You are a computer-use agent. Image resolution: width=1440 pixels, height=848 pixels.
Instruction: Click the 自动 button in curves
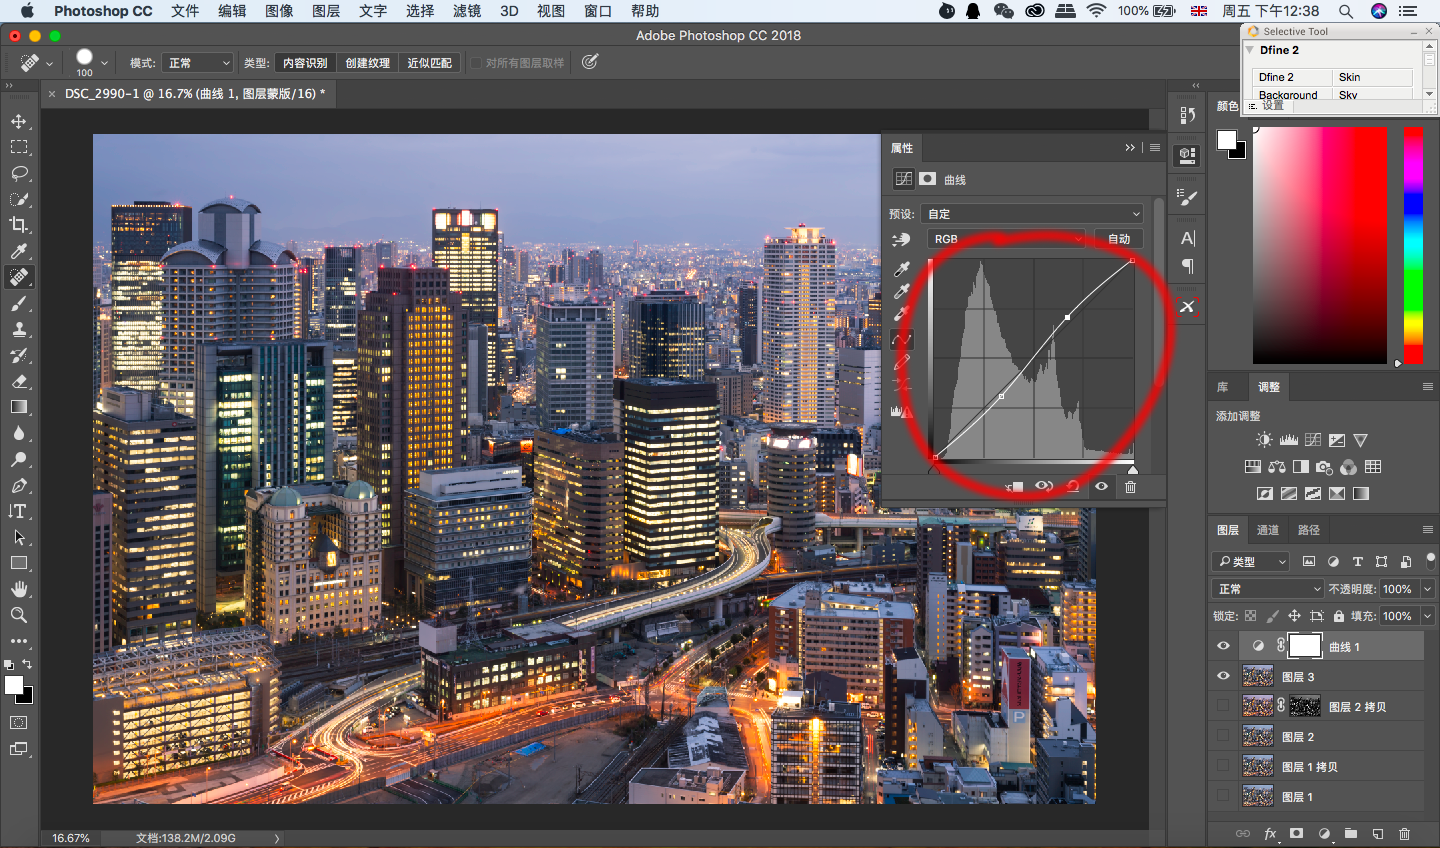click(1119, 239)
